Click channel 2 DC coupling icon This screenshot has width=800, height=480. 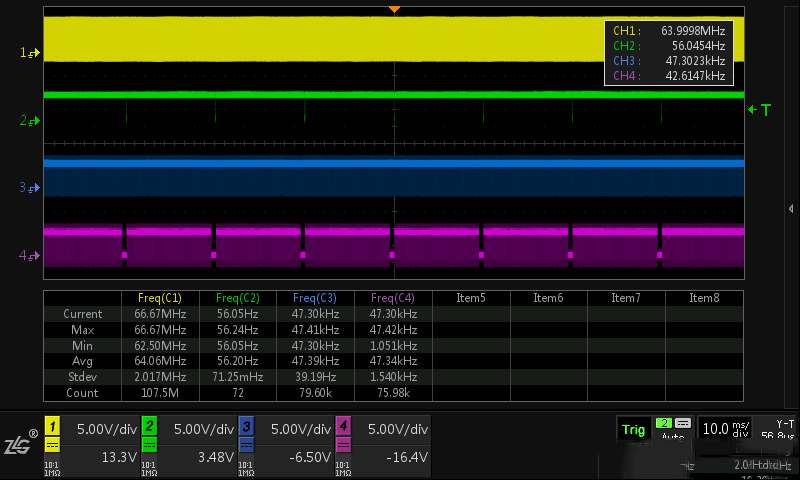coord(149,445)
